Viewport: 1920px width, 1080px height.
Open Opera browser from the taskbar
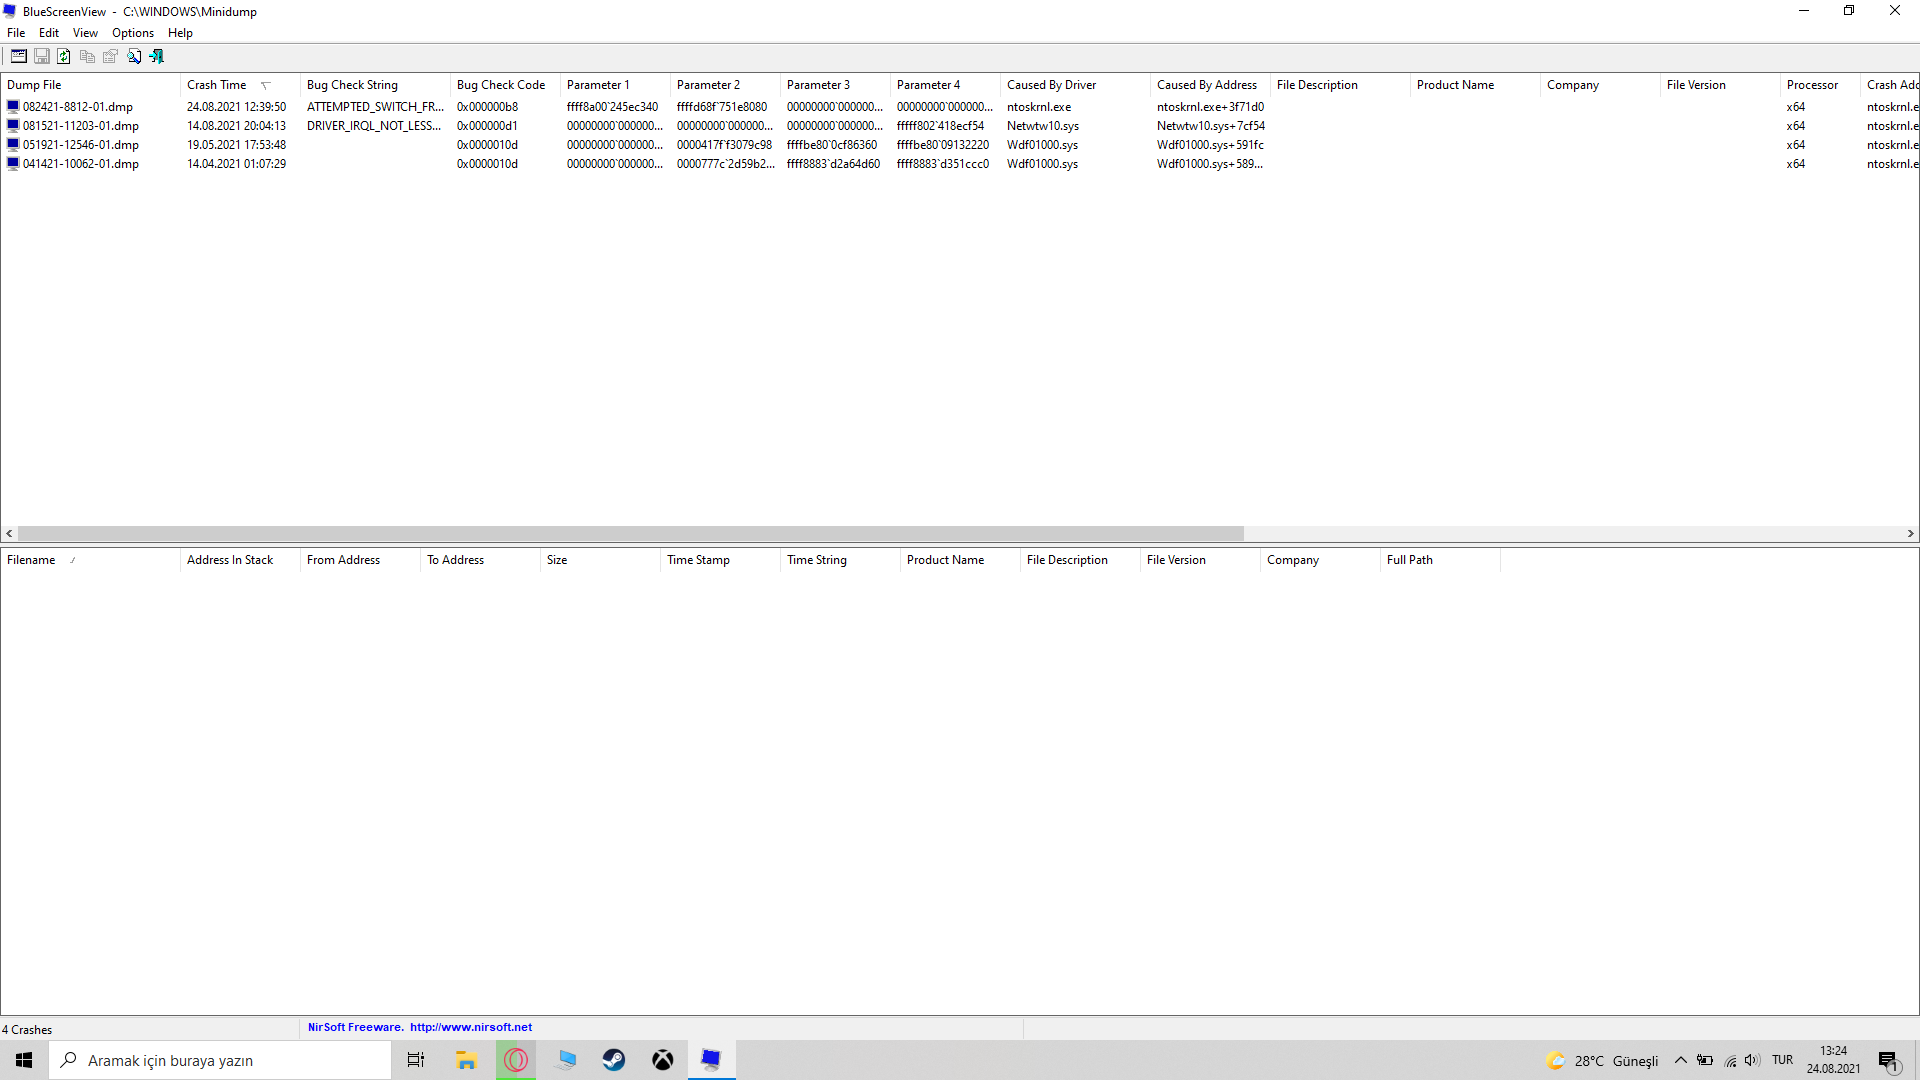(516, 1060)
